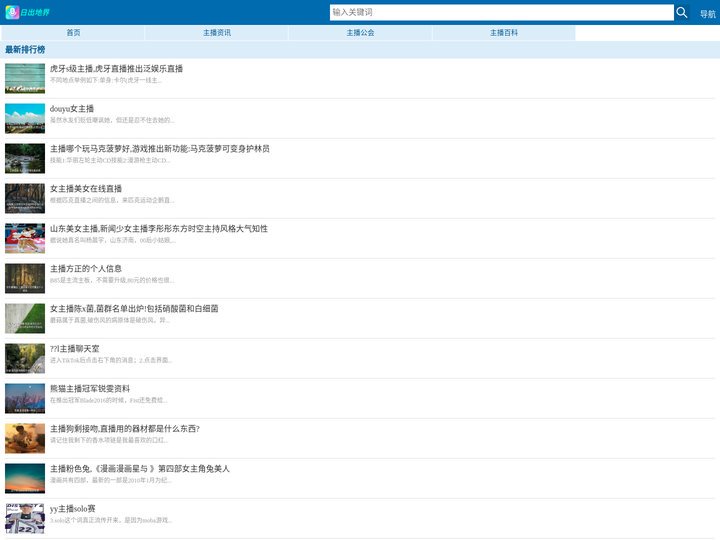Open article 女主播美女在线直播
The height and width of the screenshot is (540, 720).
(86, 189)
